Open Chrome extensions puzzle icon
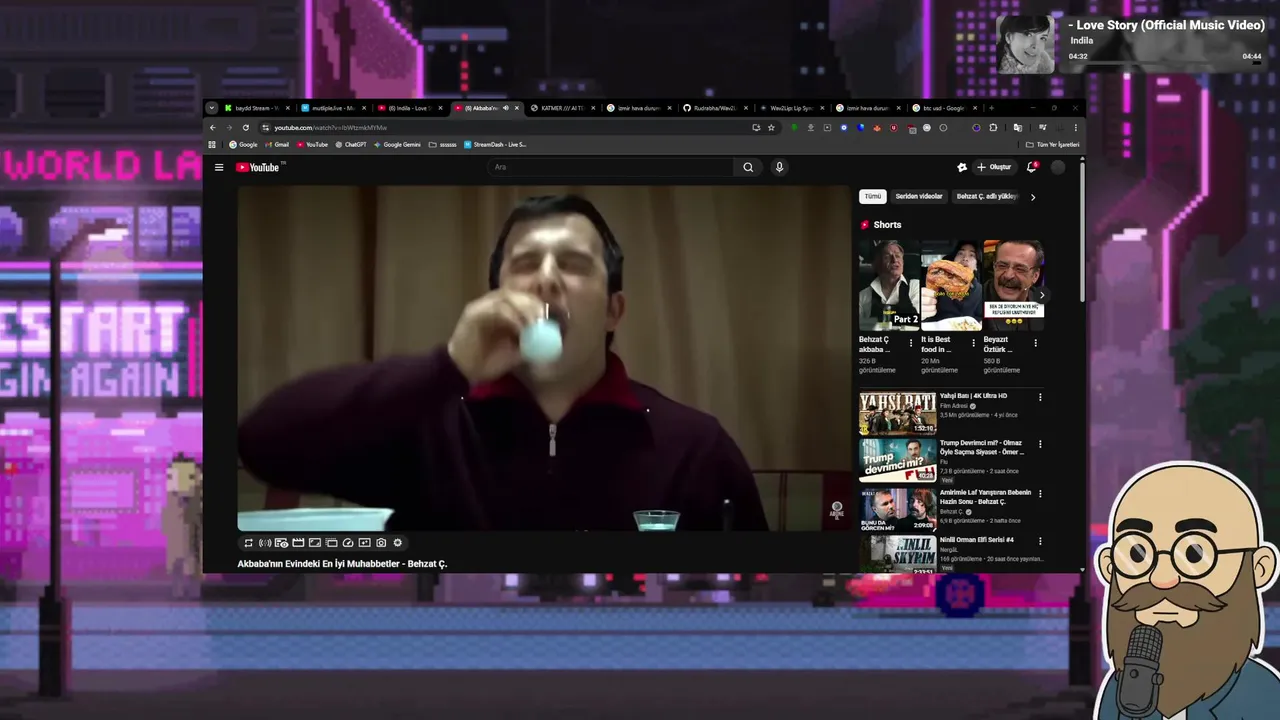This screenshot has width=1280, height=720. [993, 127]
